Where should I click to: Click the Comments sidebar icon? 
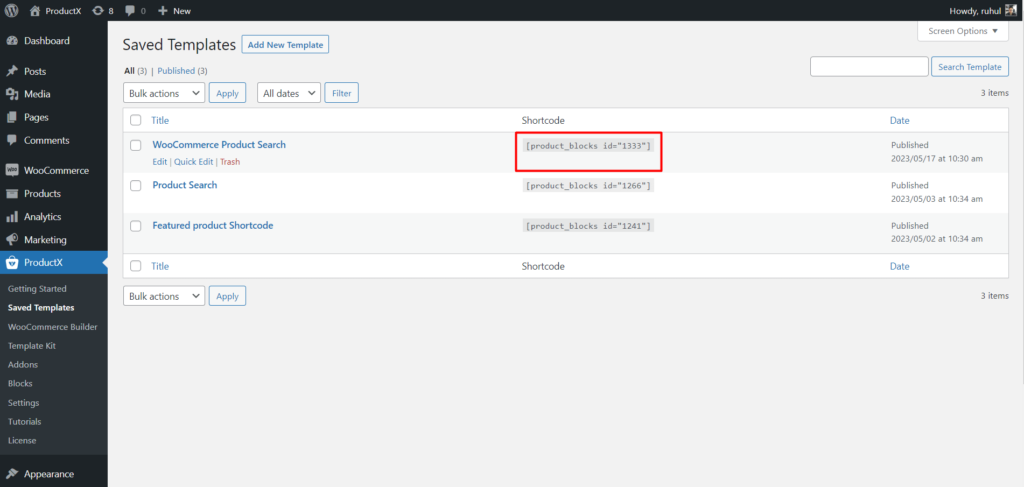click(12, 140)
